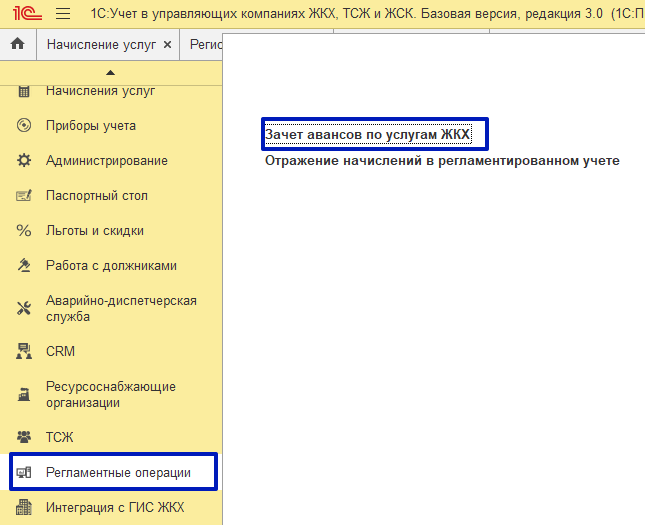
Task: Click the Приборы учета meter icon
Action: 25,126
